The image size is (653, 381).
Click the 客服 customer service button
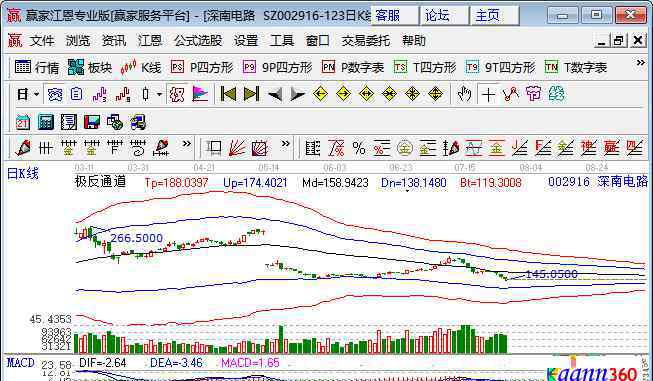pos(395,15)
